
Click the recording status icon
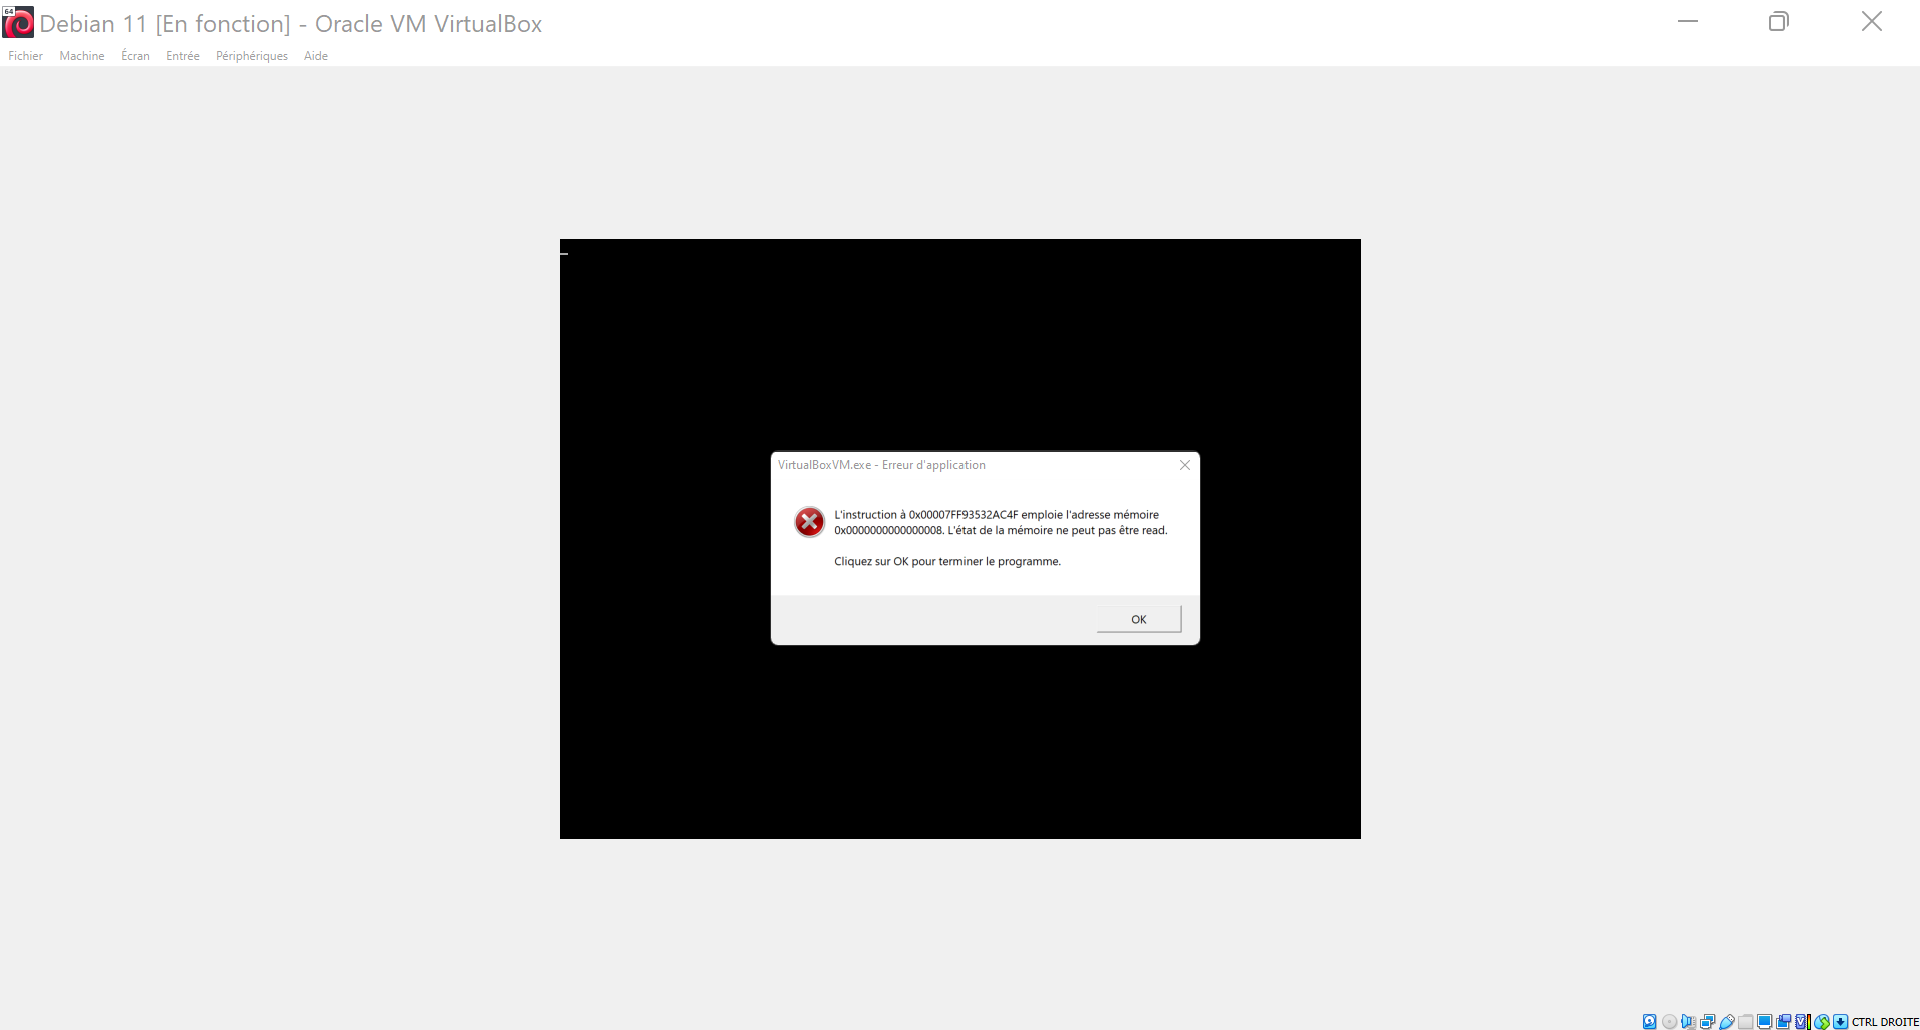pyautogui.click(x=1784, y=1021)
